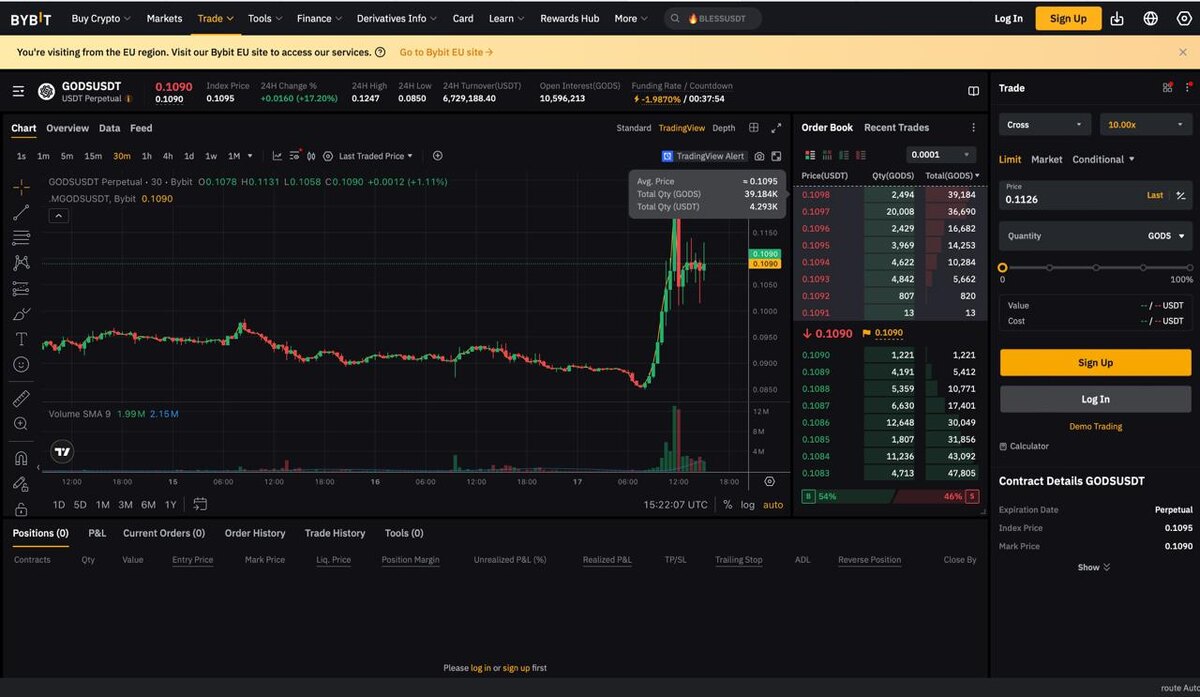This screenshot has width=1200, height=697.
Task: Switch chart to 15m interval
Action: (x=93, y=156)
